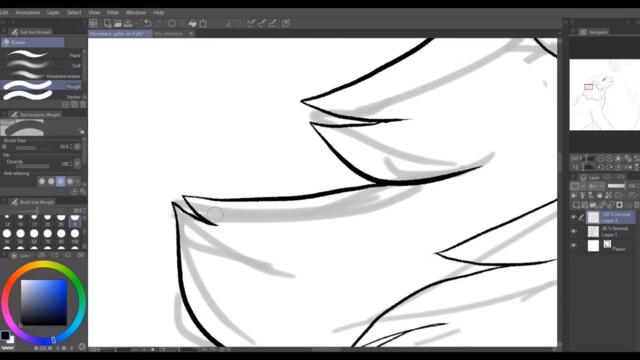Select the first anti-aliasing option (none)
Image resolution: width=640 pixels, height=360 pixels.
click(42, 181)
